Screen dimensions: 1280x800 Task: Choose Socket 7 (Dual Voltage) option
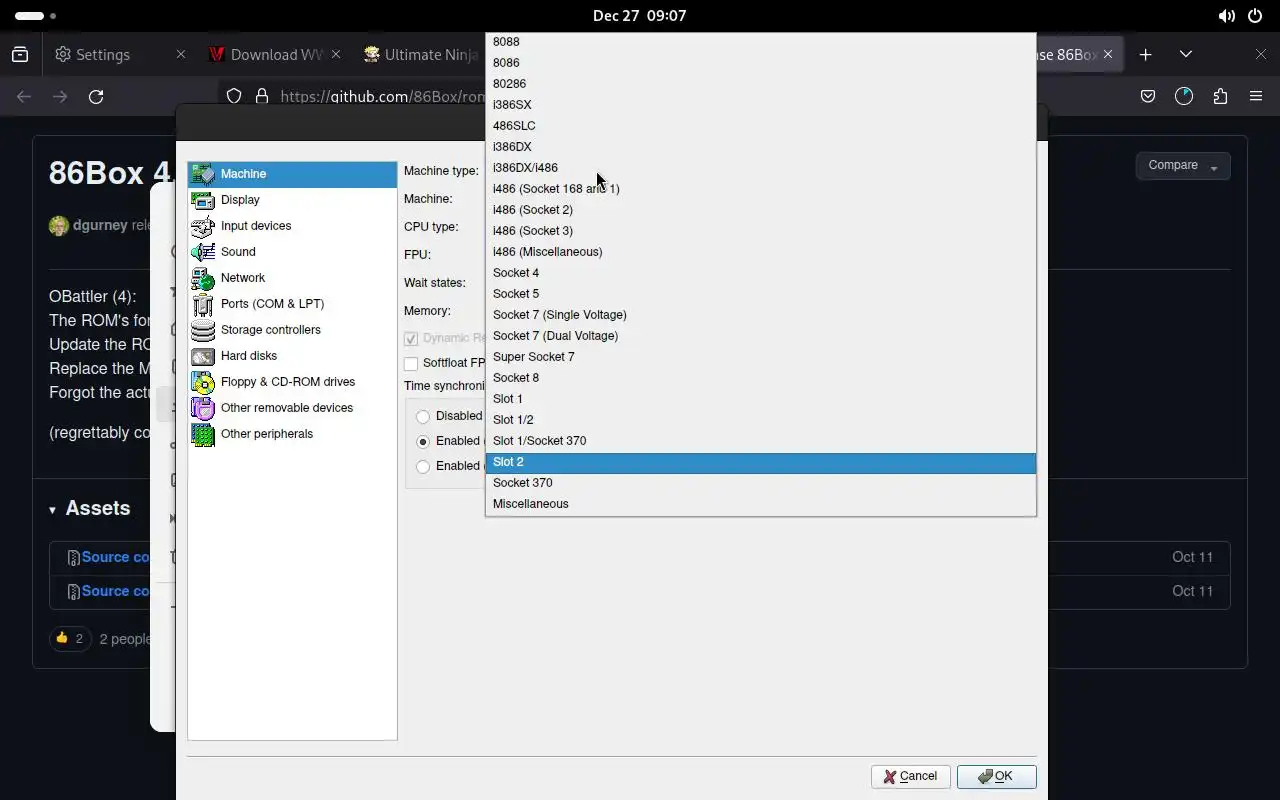760,336
